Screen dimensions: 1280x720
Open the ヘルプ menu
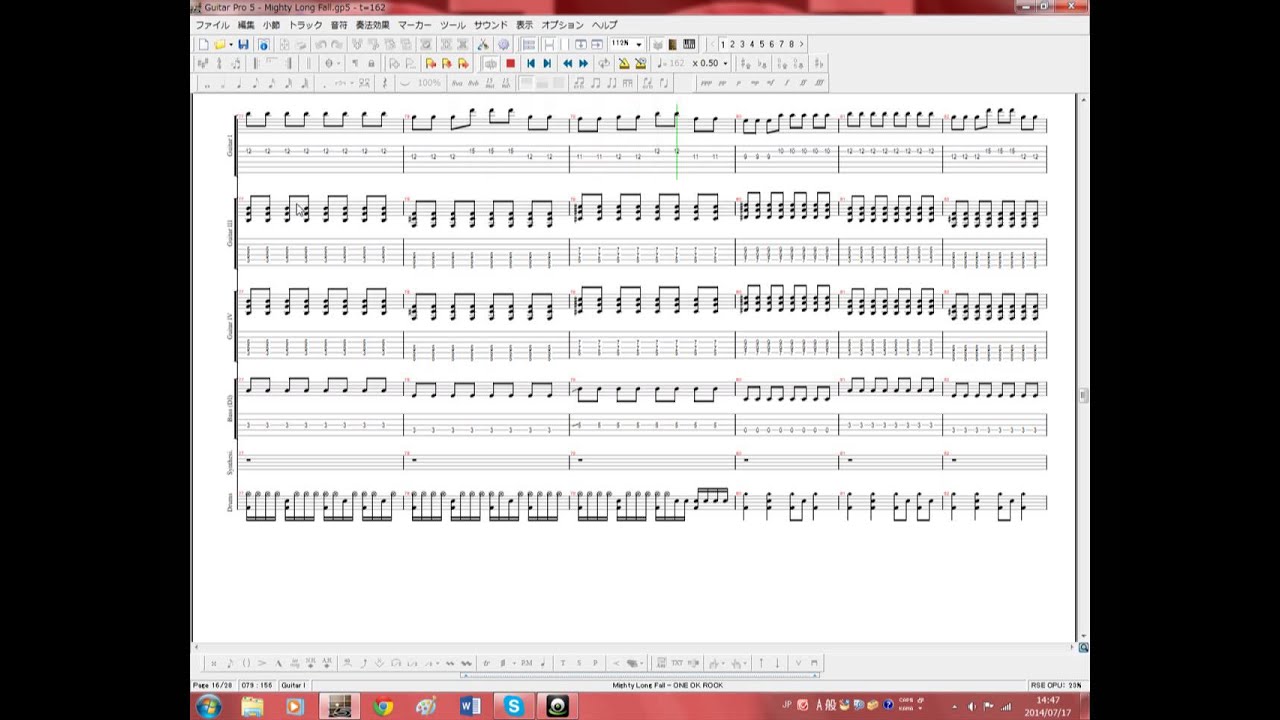click(x=604, y=25)
